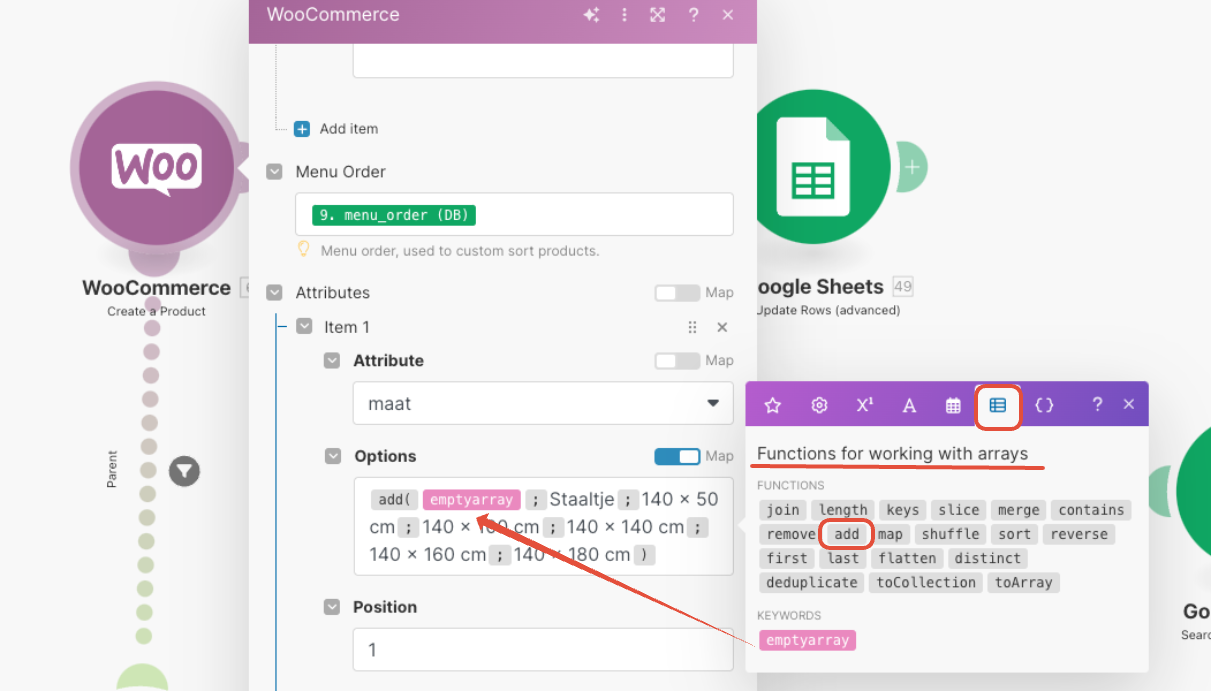The height and width of the screenshot is (691, 1211).
Task: Open help for the WooCommerce module panel
Action: click(x=693, y=15)
